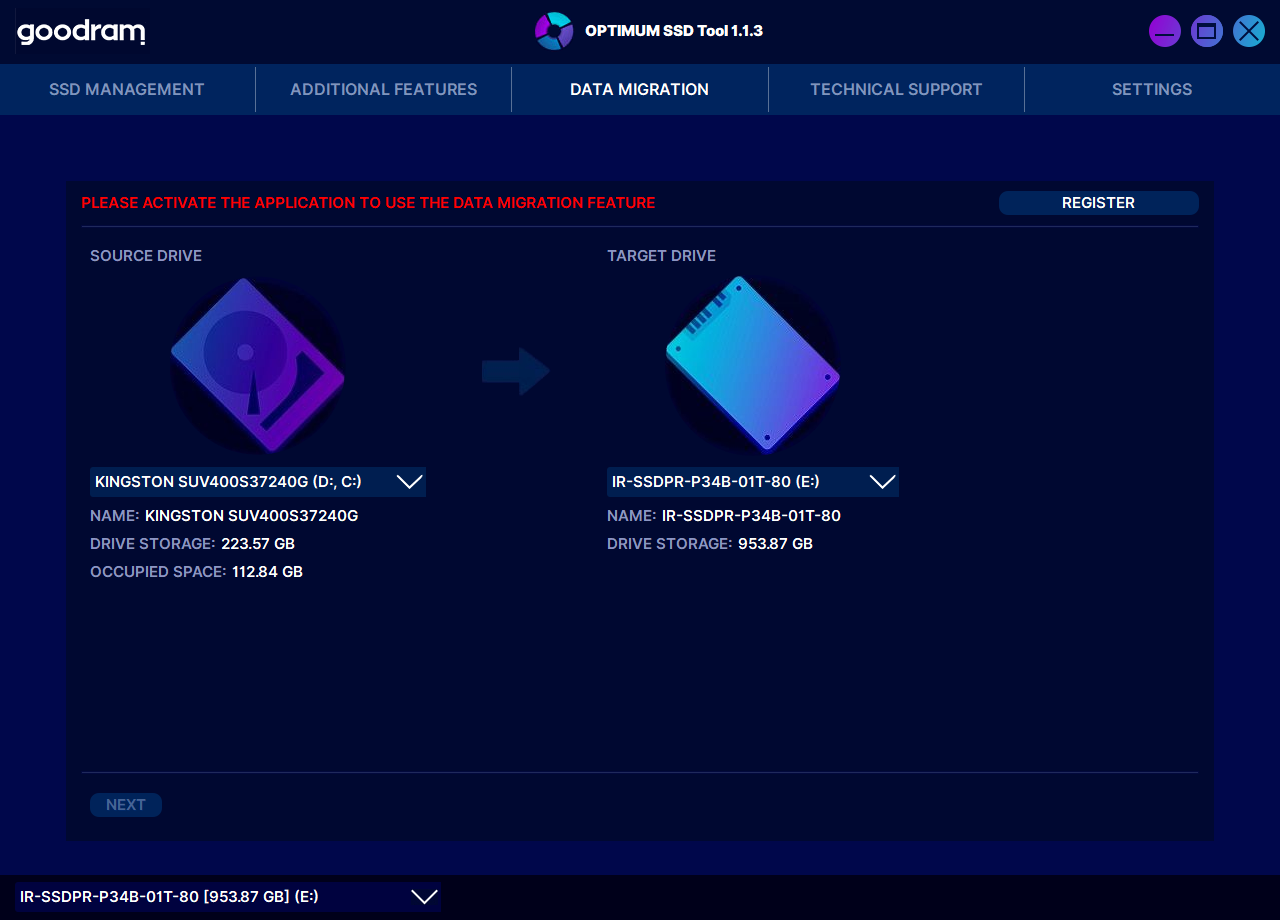Open the SSD Management tab

tap(127, 89)
